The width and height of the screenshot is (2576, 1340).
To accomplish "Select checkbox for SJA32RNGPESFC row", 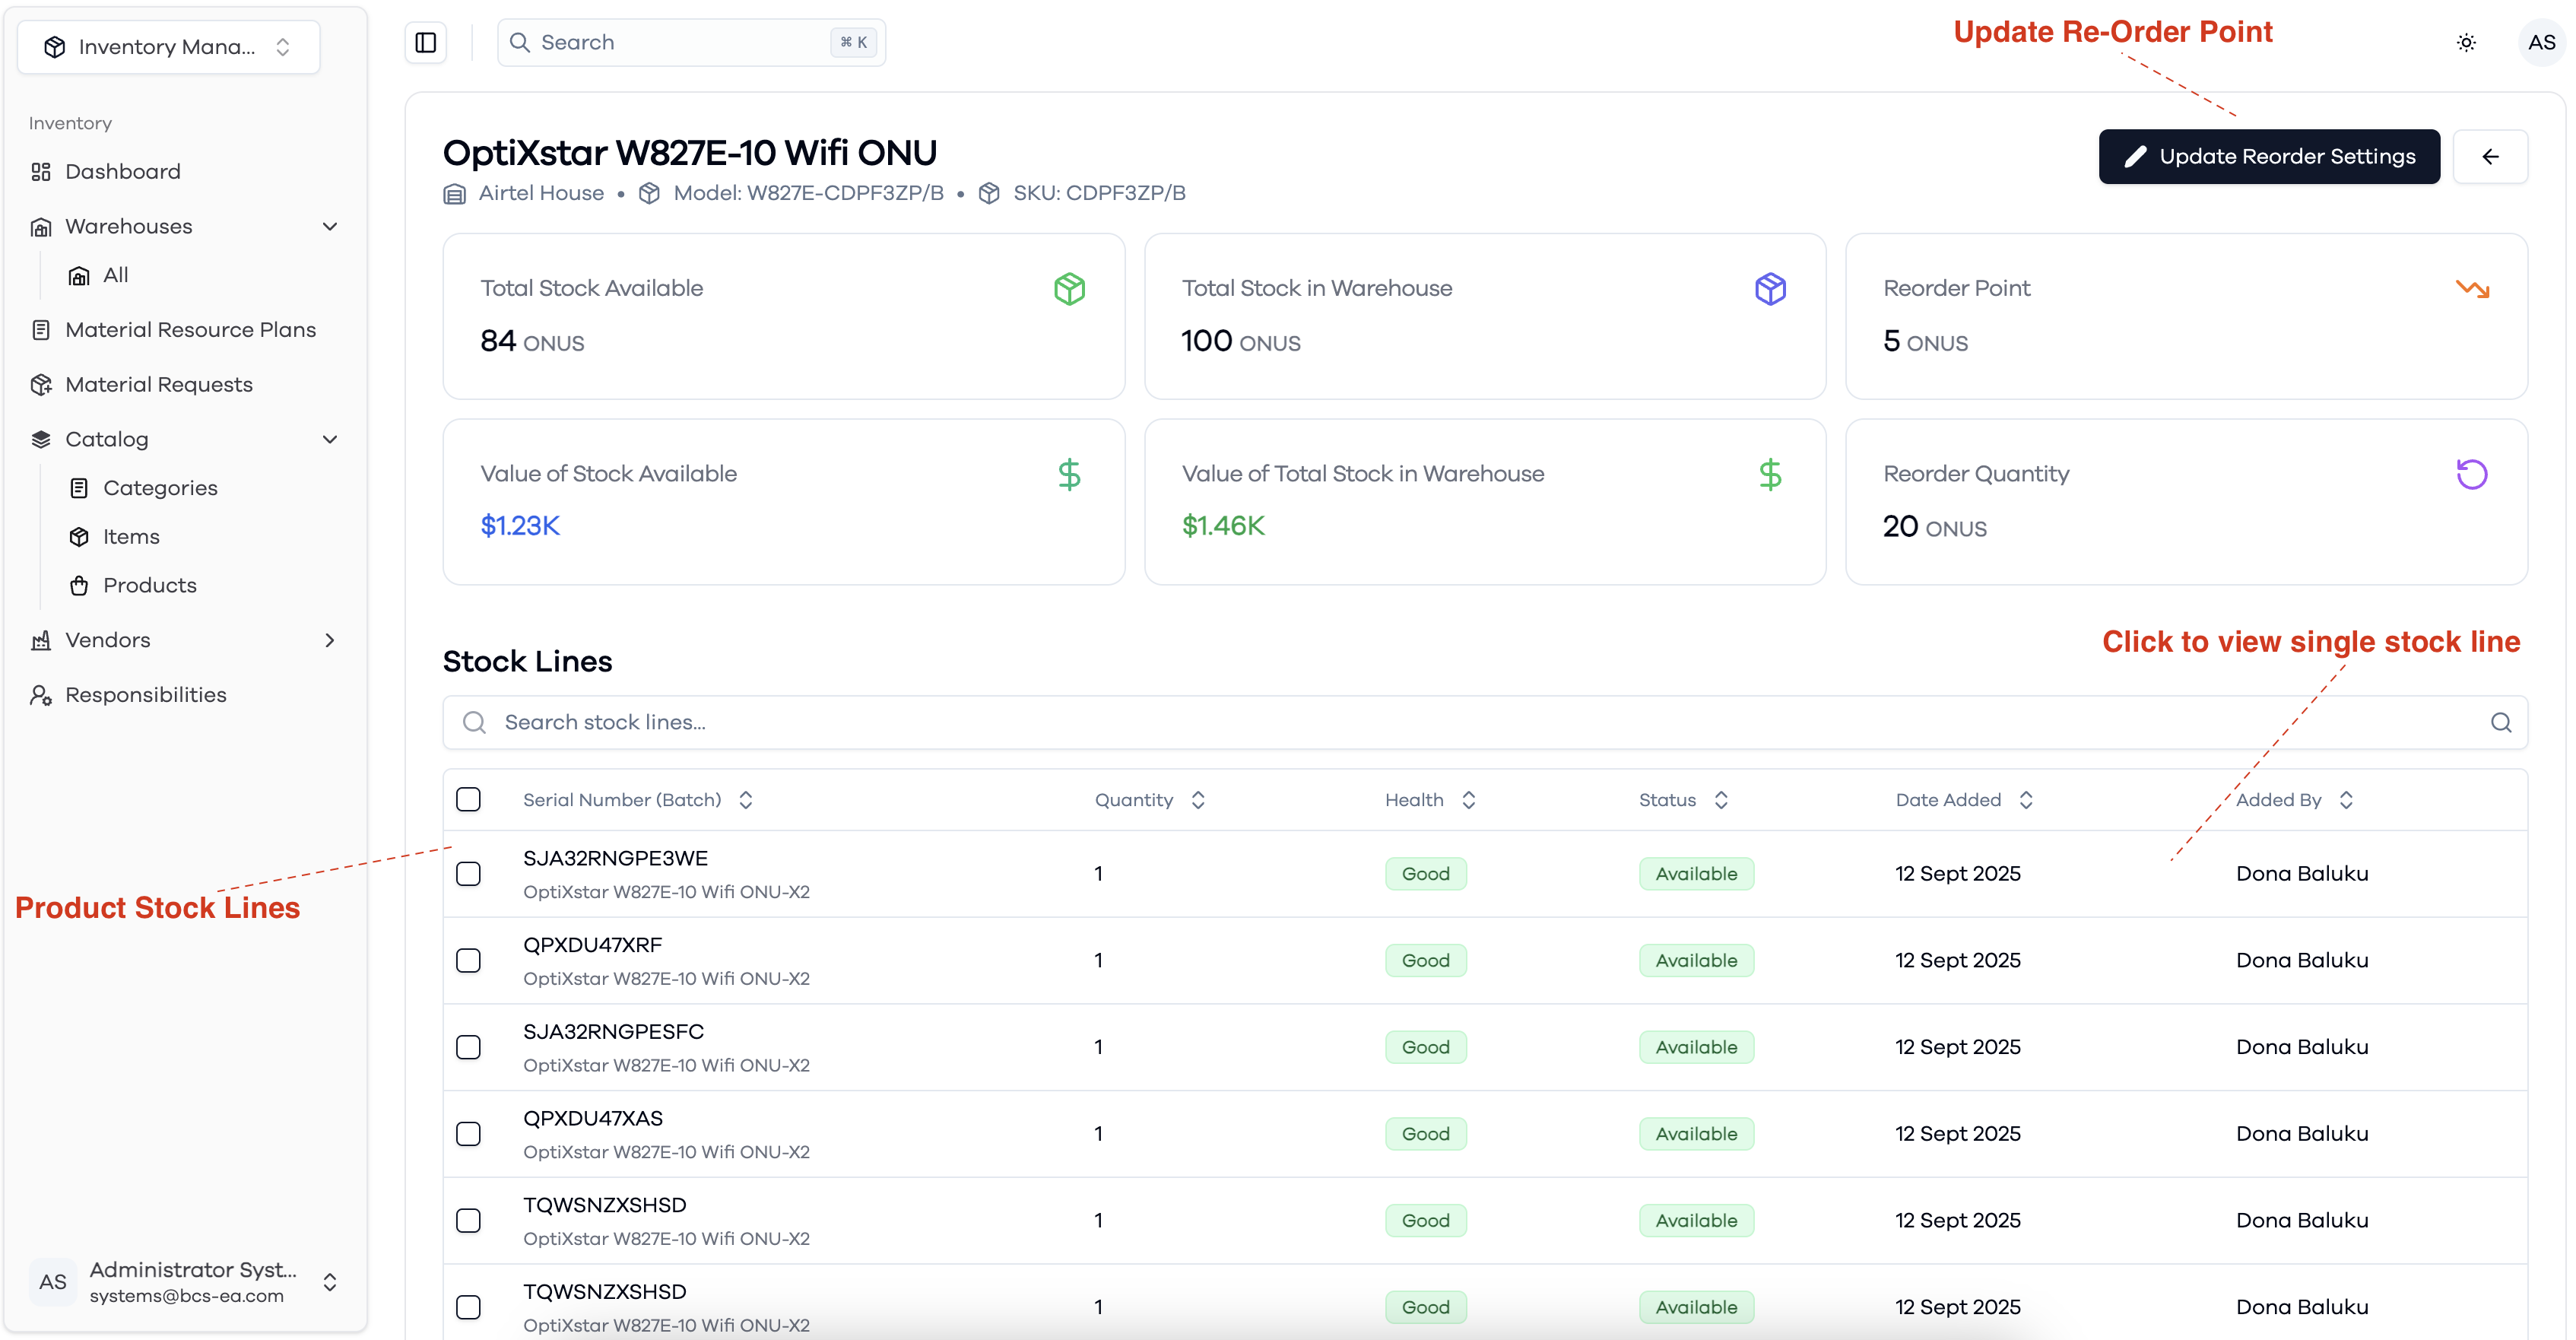I will pos(468,1047).
